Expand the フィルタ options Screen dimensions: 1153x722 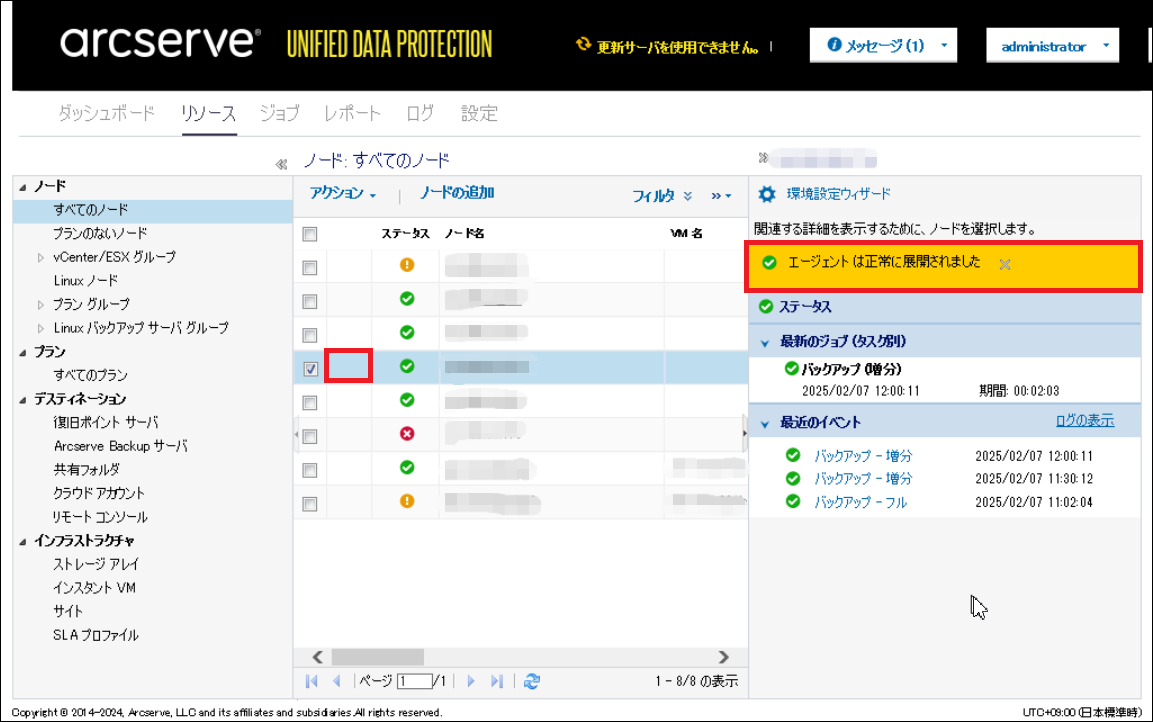(x=662, y=196)
